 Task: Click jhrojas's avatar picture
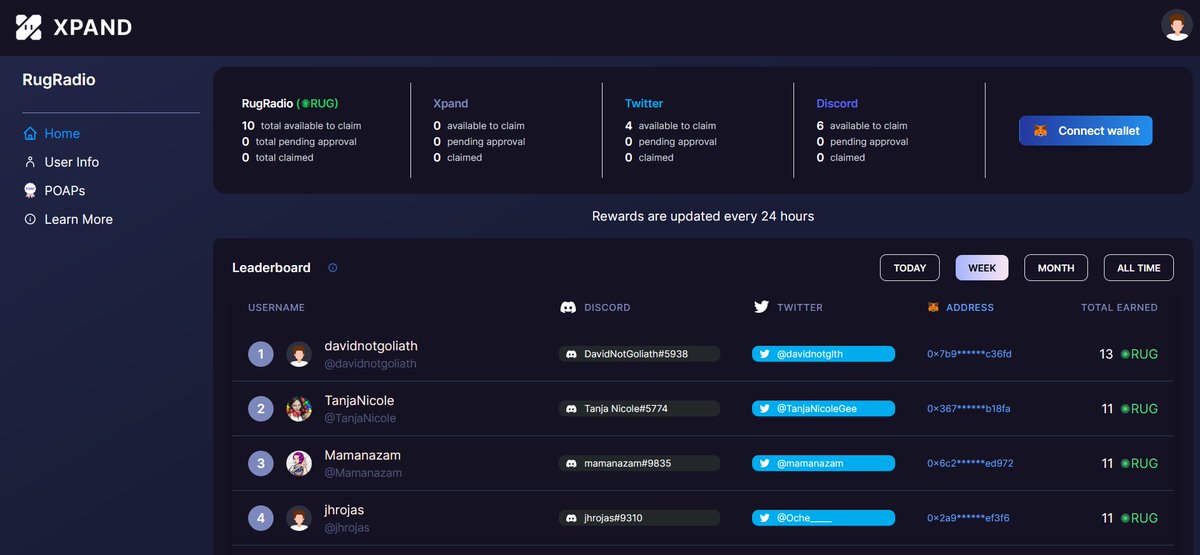pyautogui.click(x=299, y=518)
